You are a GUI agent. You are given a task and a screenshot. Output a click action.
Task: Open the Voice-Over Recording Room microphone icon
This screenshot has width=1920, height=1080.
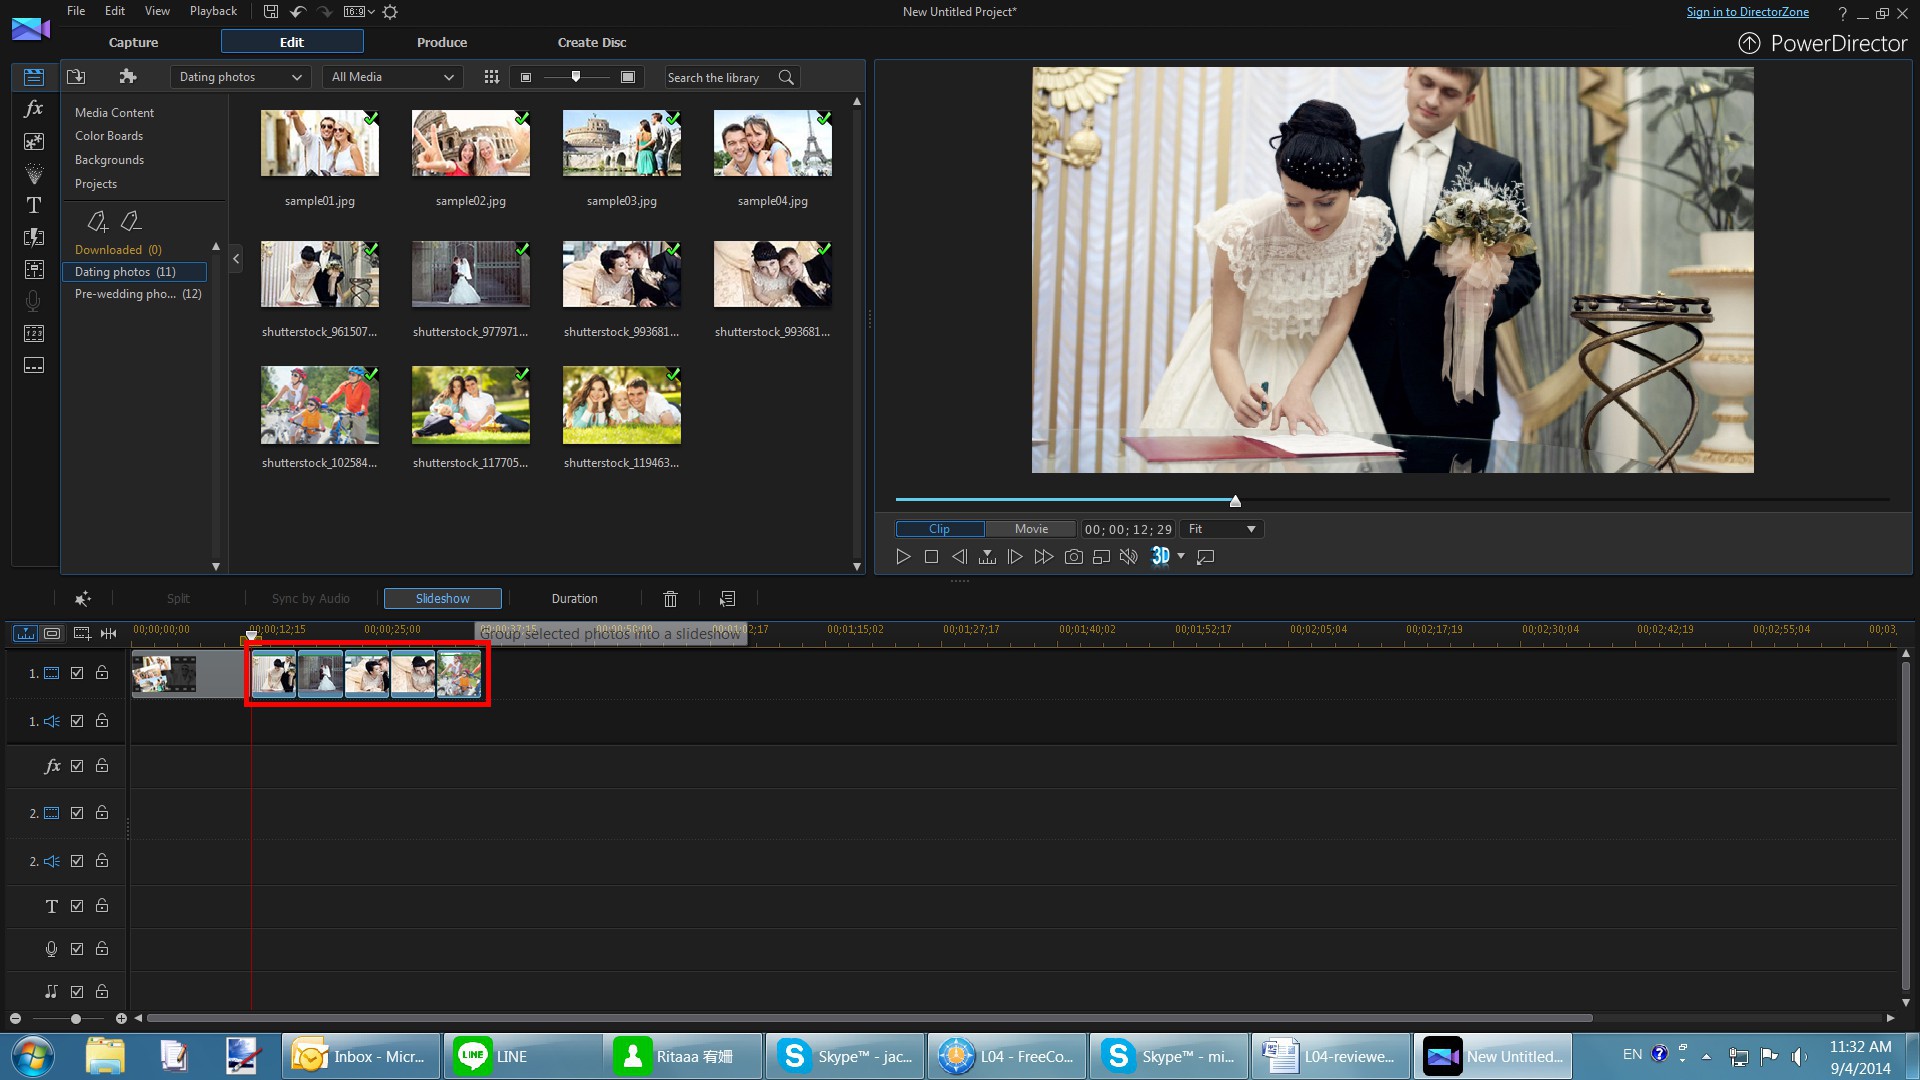point(33,301)
